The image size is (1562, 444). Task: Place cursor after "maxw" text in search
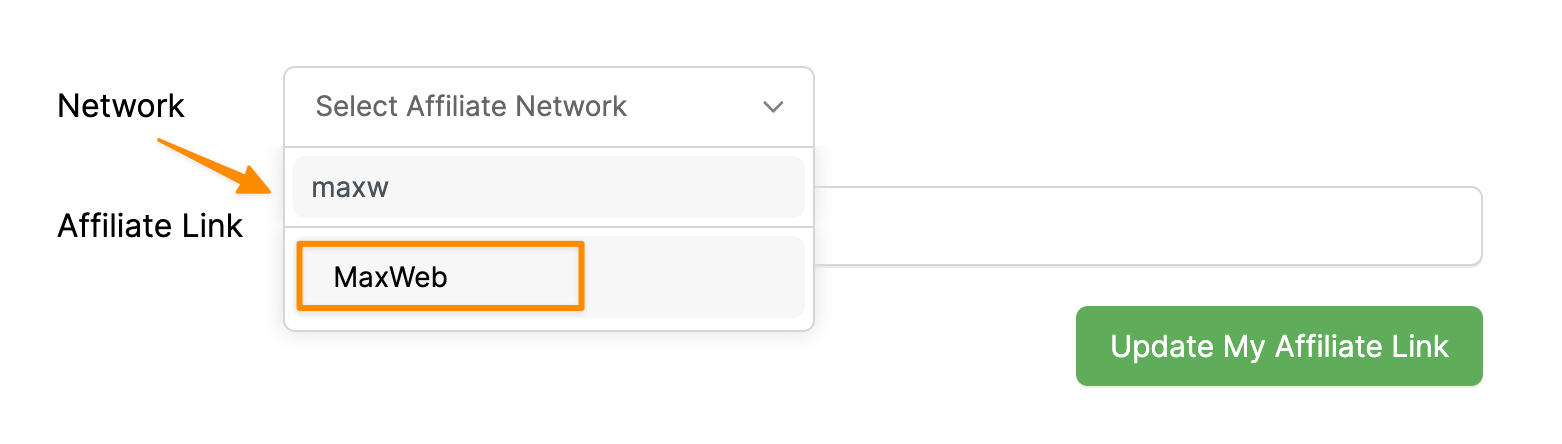[x=392, y=187]
